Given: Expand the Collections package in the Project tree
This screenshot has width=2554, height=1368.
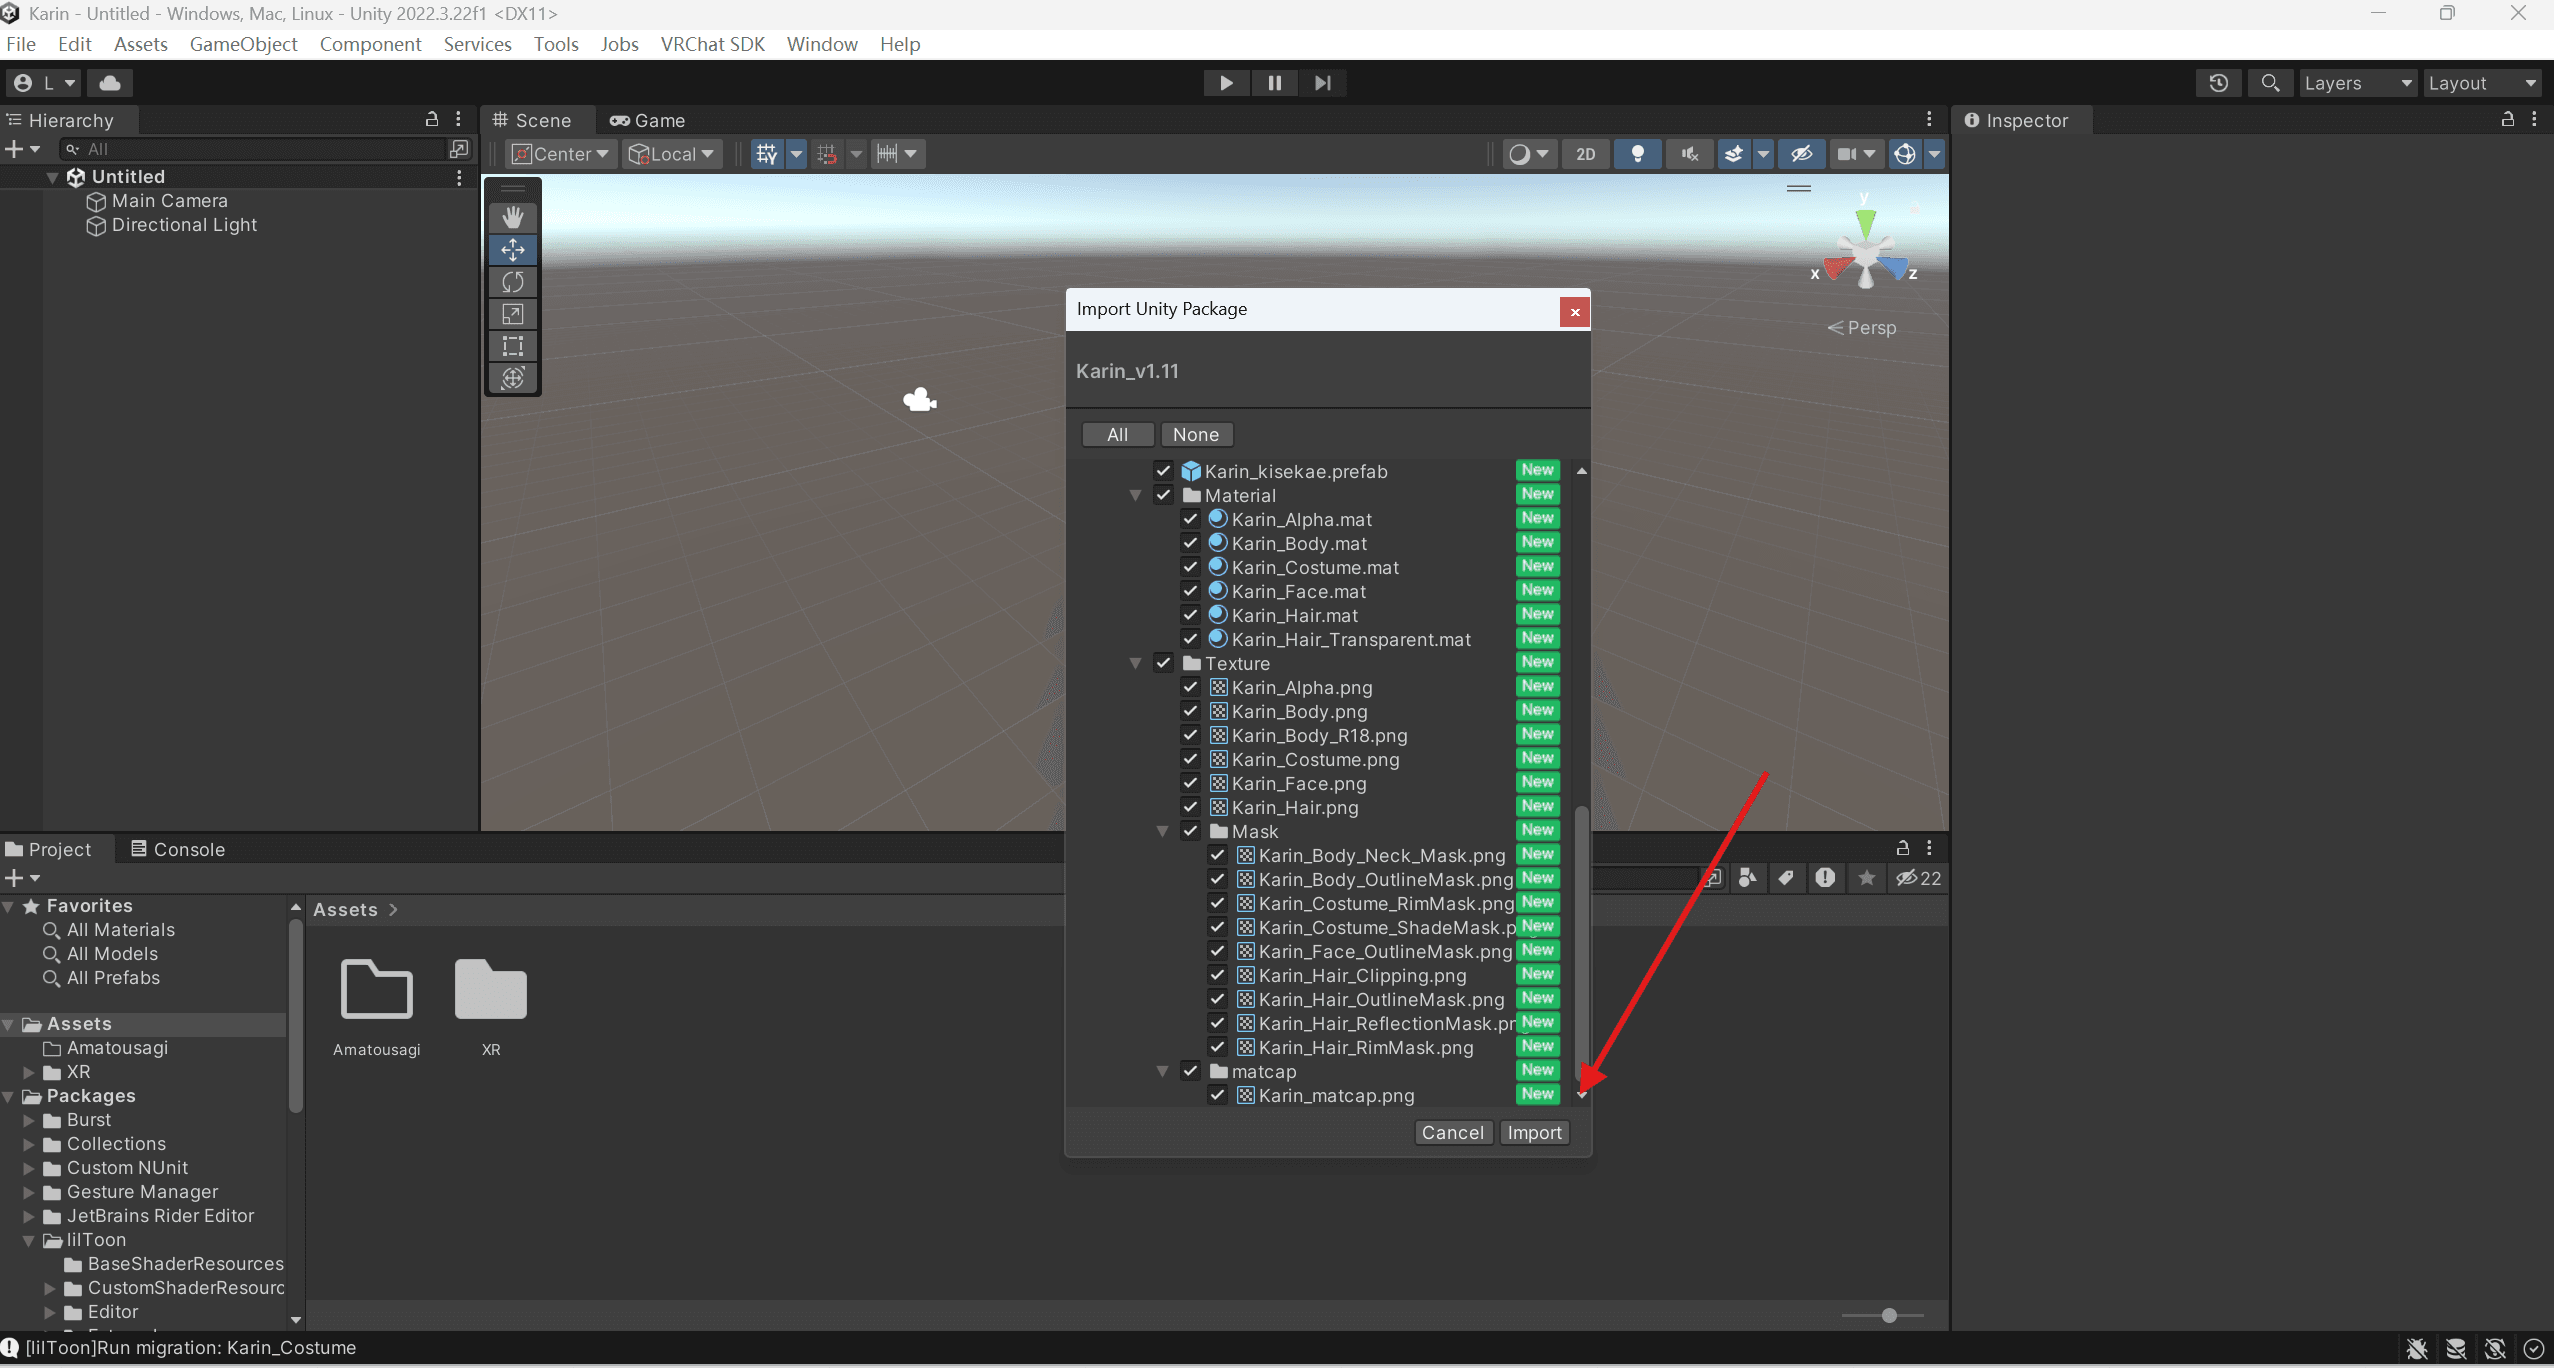Looking at the screenshot, I should [27, 1143].
